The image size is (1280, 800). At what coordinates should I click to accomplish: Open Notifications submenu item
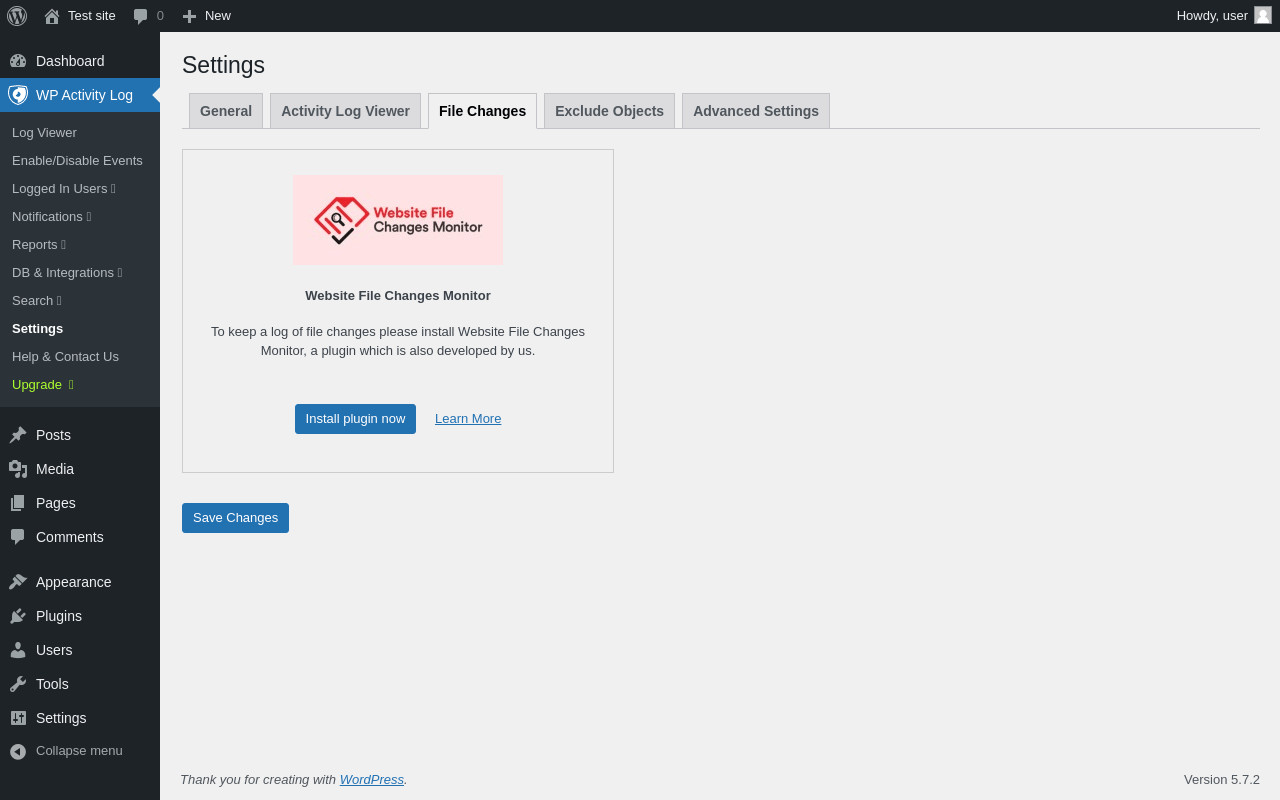click(80, 217)
